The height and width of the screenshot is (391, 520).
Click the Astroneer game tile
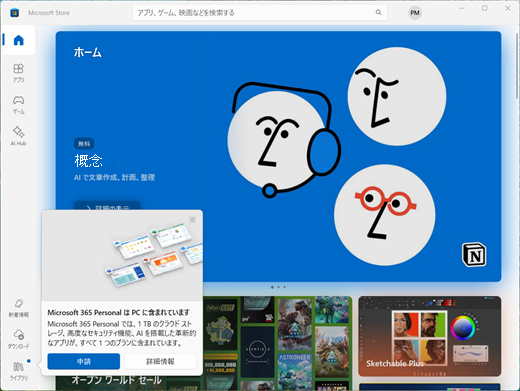click(x=295, y=371)
